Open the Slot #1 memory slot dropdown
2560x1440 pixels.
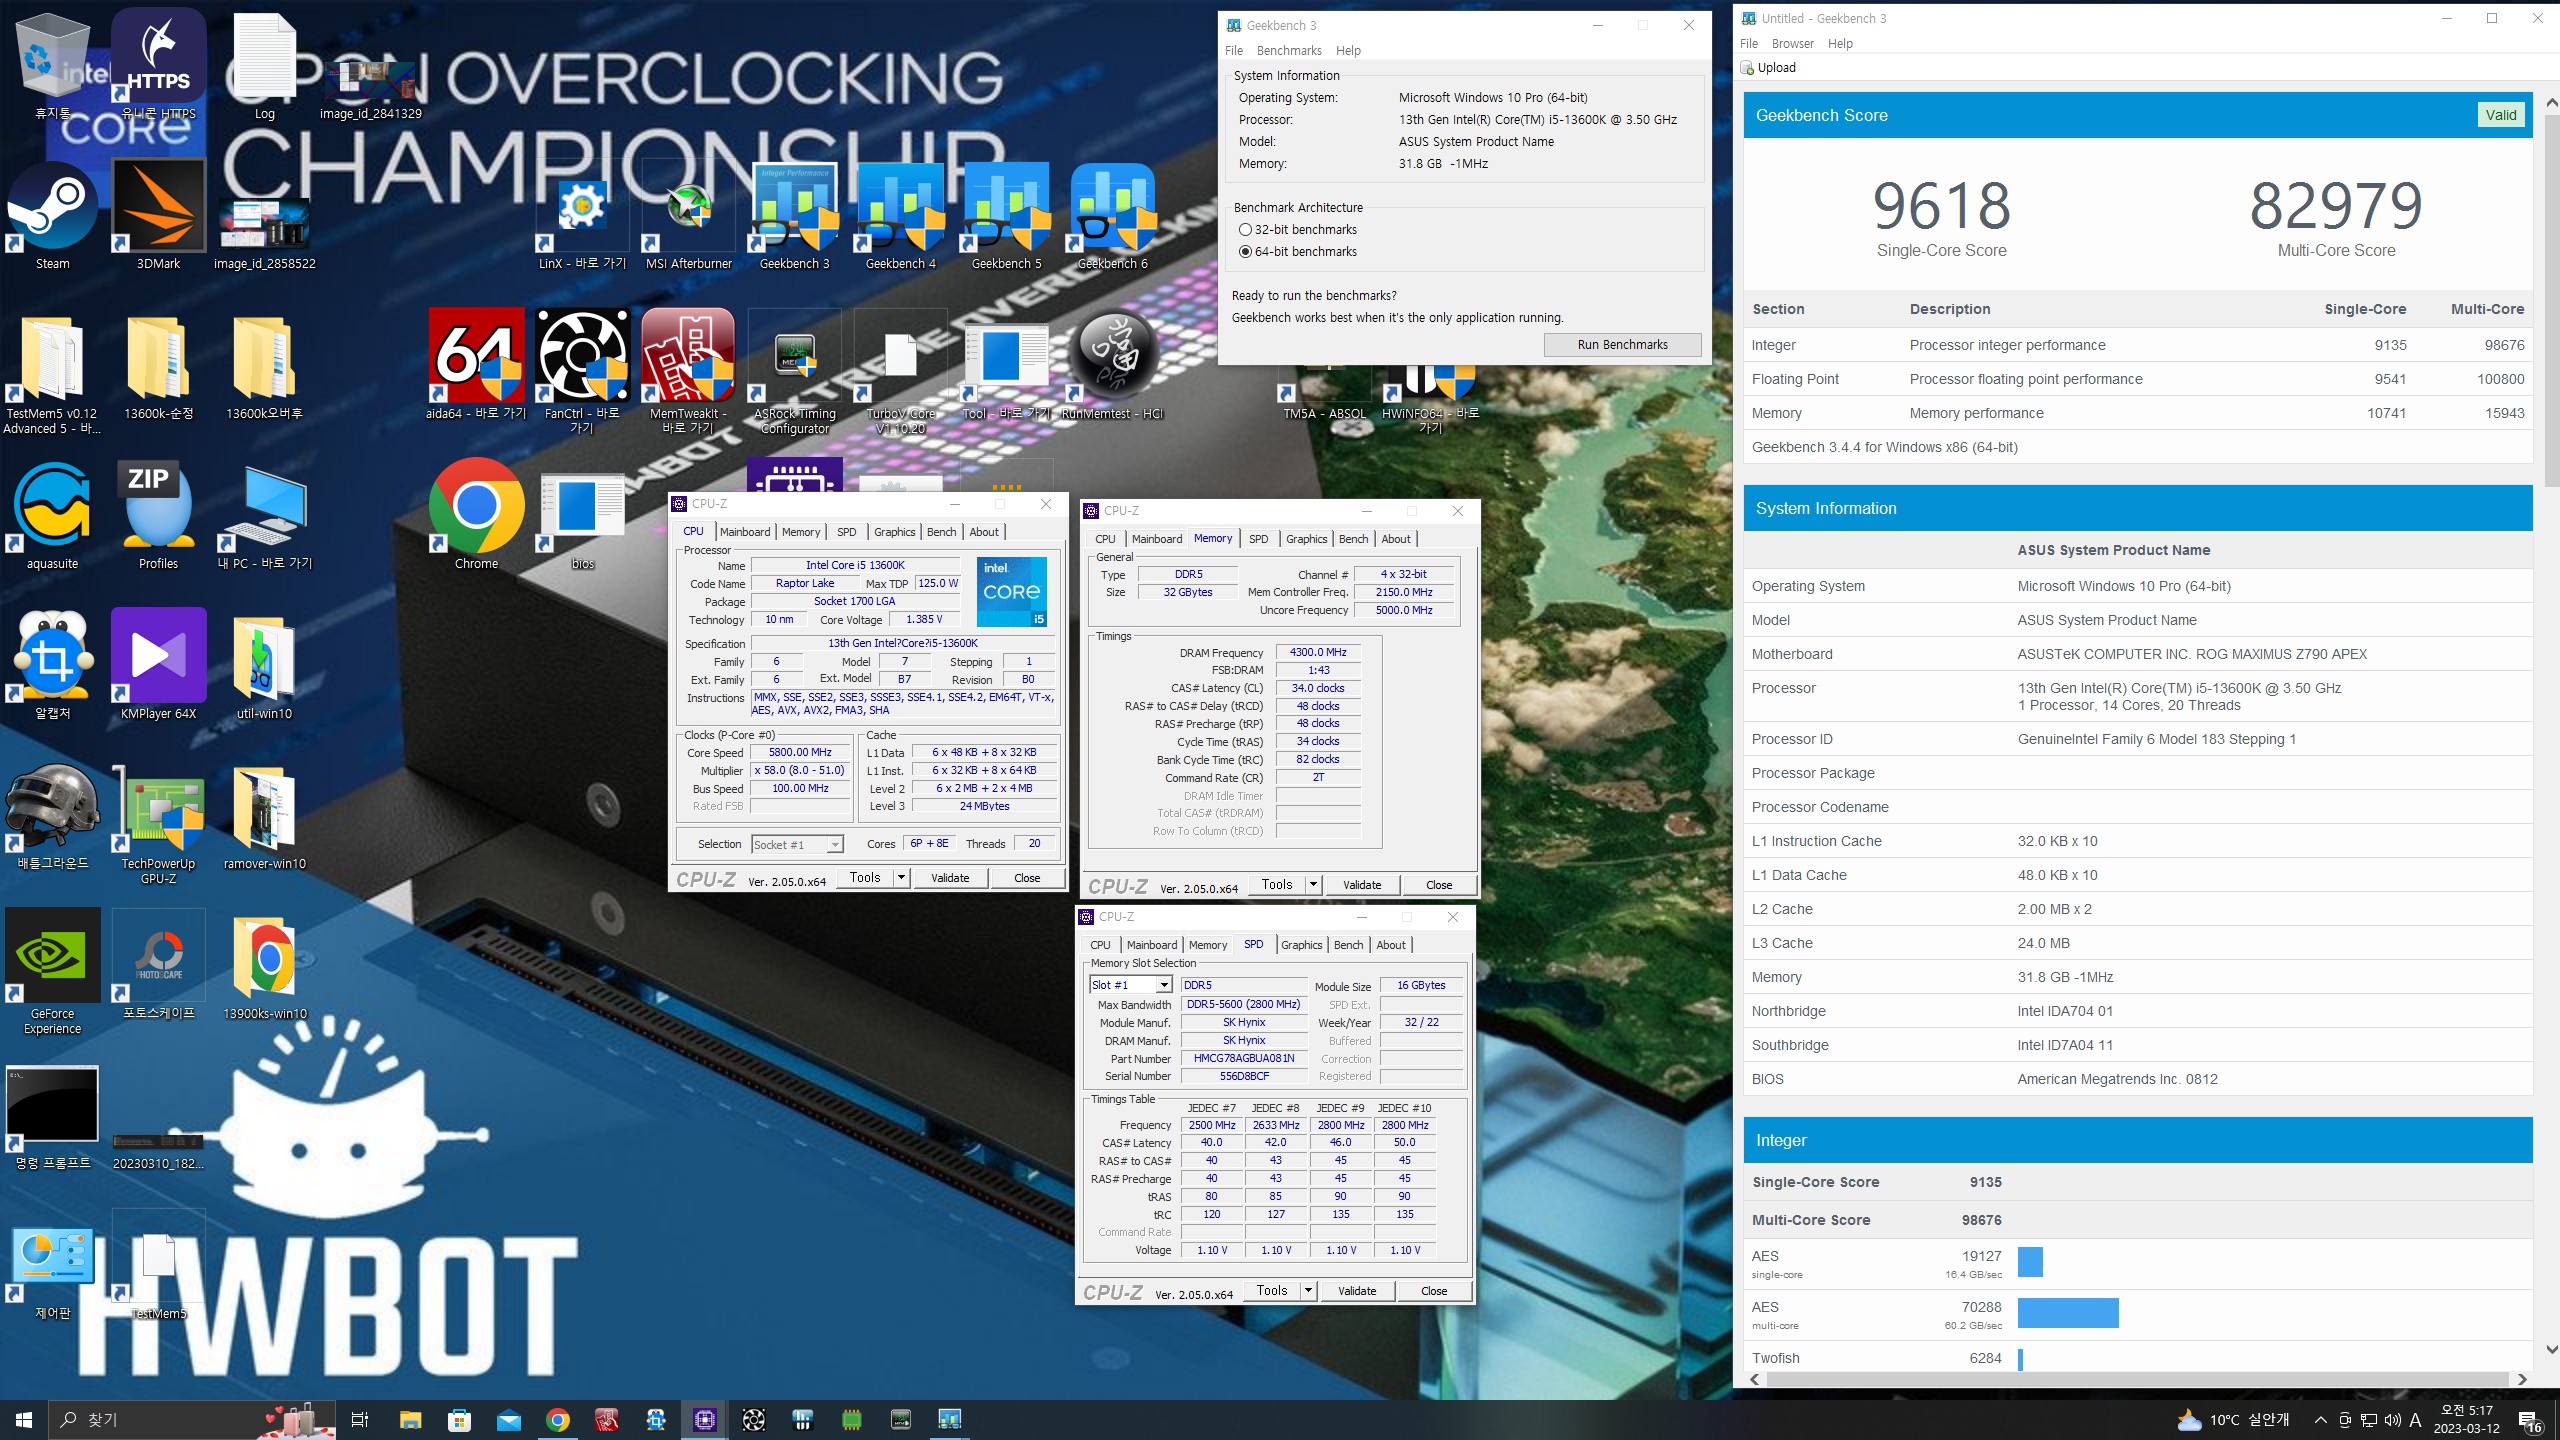1130,985
